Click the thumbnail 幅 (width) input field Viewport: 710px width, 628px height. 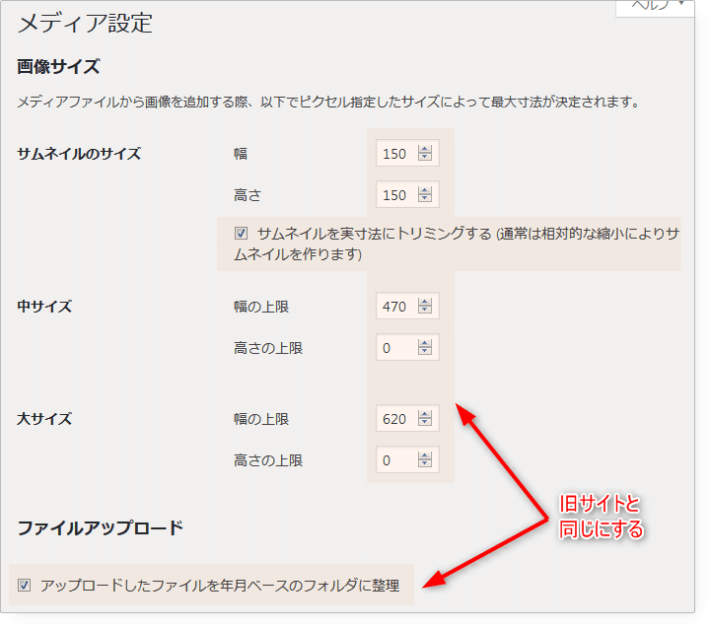coord(396,154)
